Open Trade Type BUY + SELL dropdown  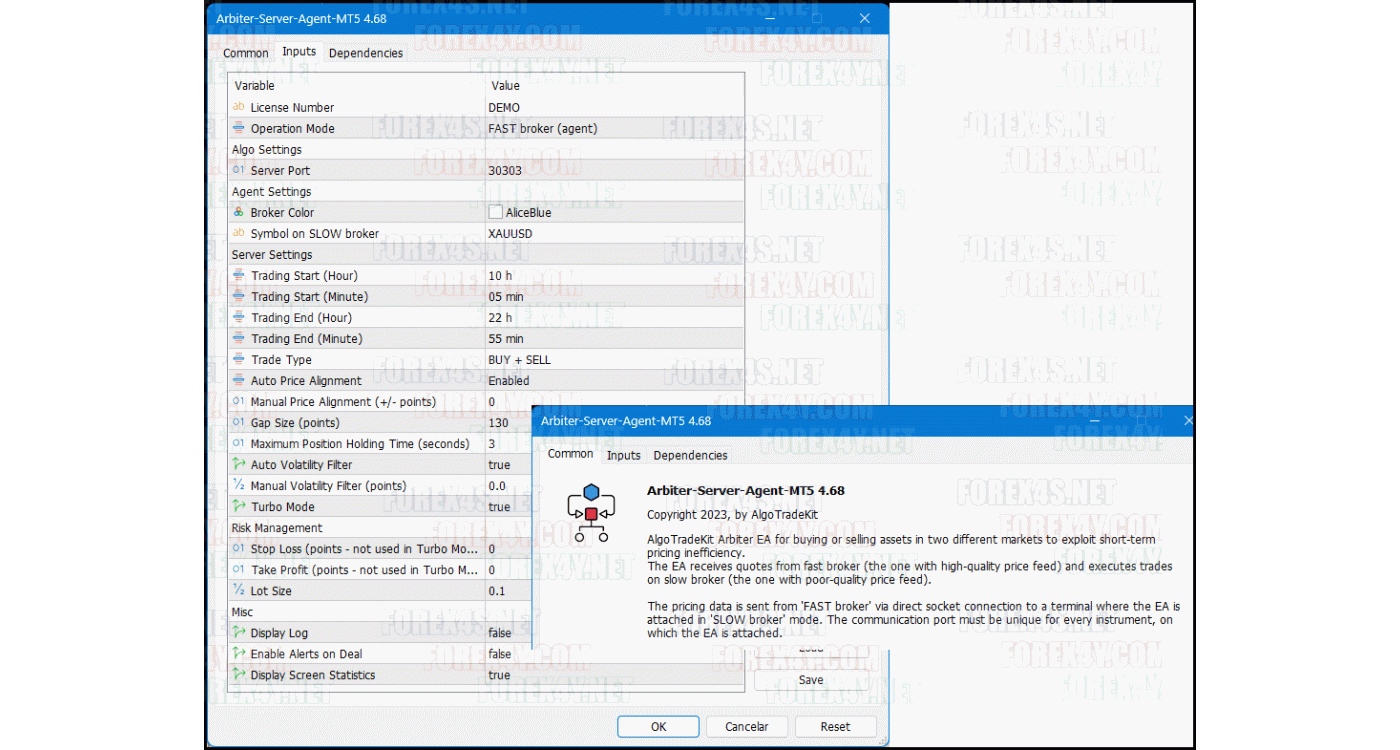[519, 360]
